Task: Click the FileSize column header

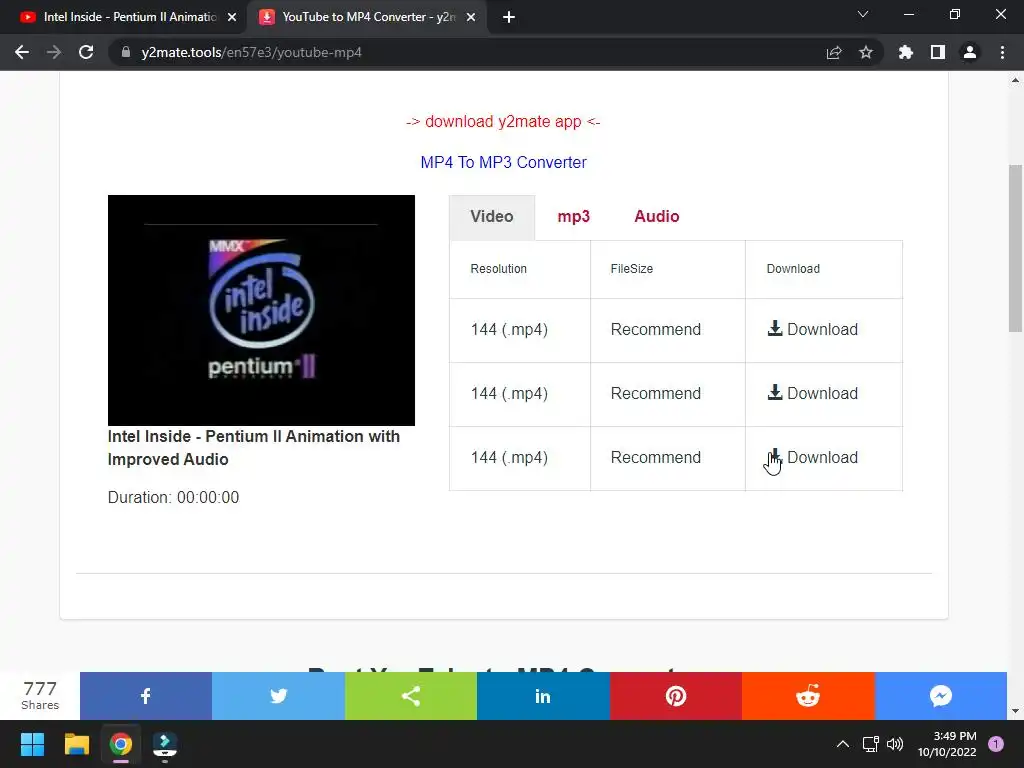Action: coord(632,269)
